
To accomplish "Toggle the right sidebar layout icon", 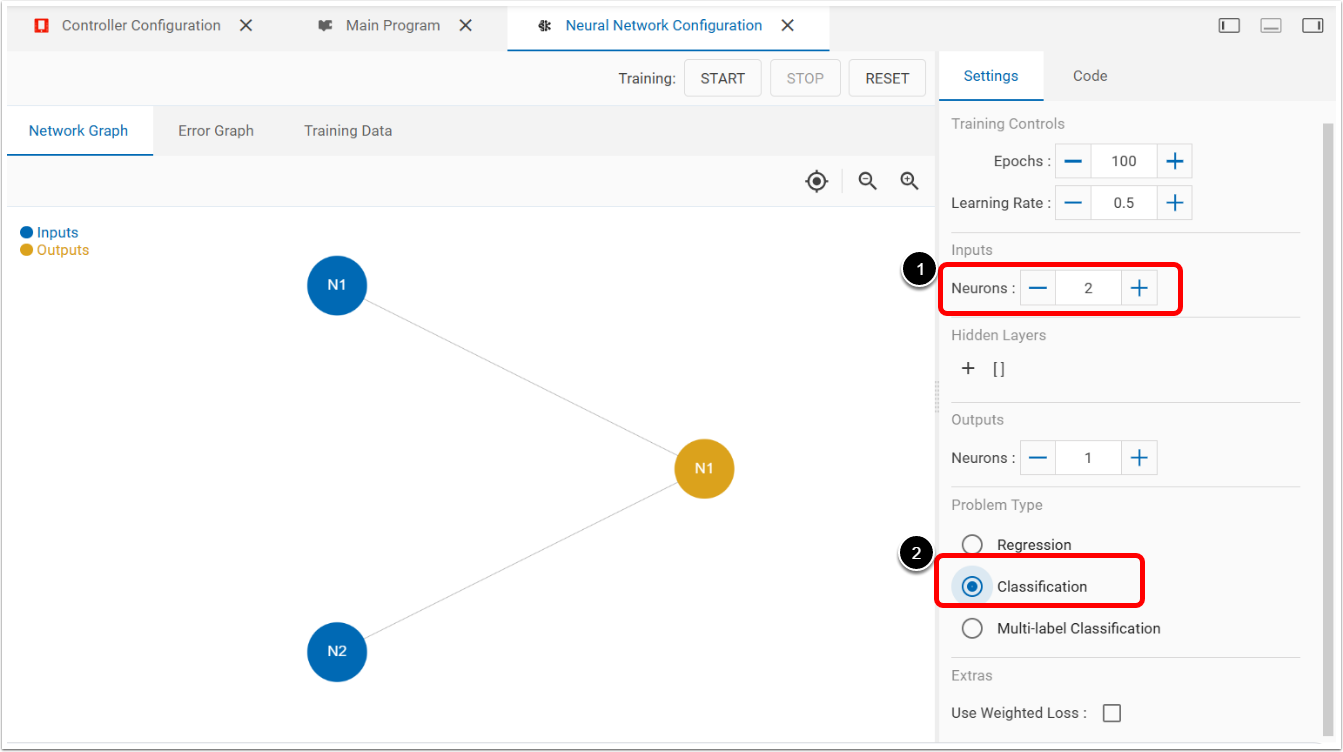I will coord(1312,26).
